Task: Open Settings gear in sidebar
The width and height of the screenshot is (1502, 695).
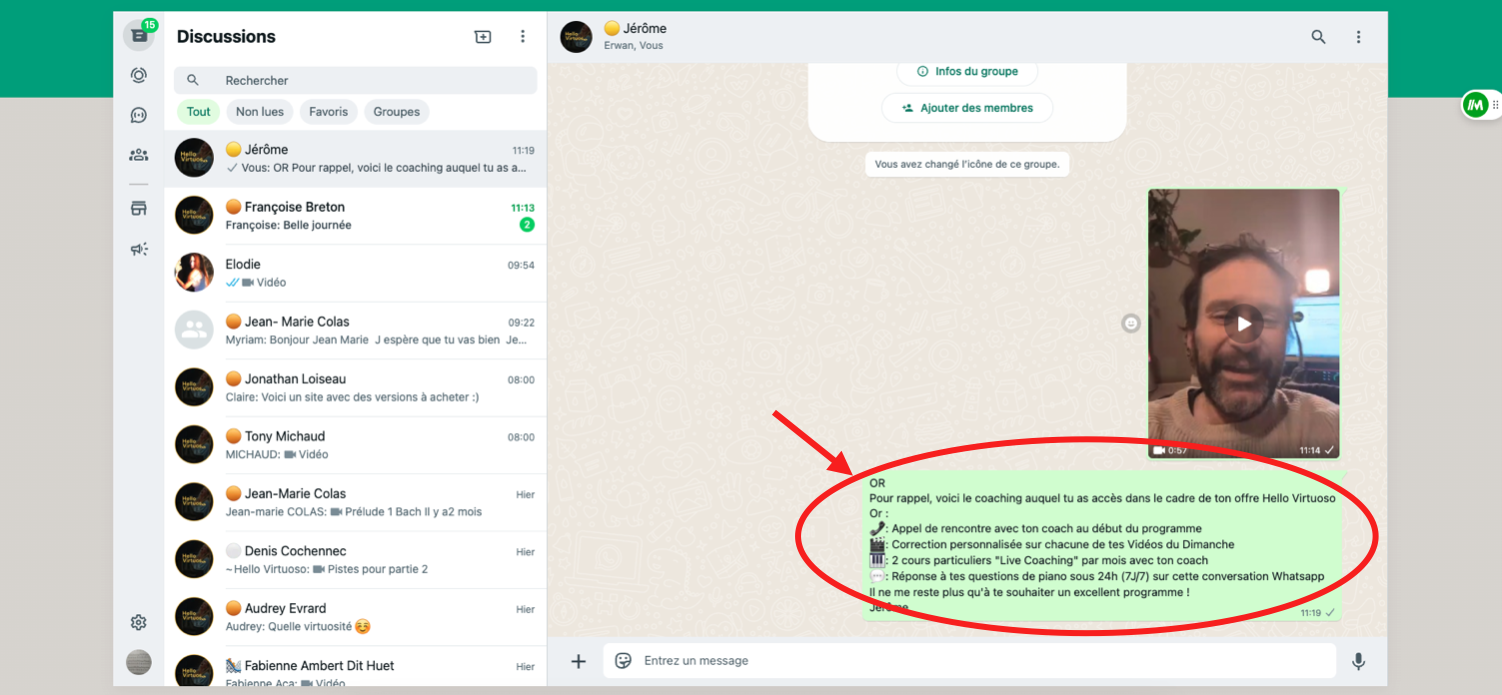Action: tap(139, 622)
